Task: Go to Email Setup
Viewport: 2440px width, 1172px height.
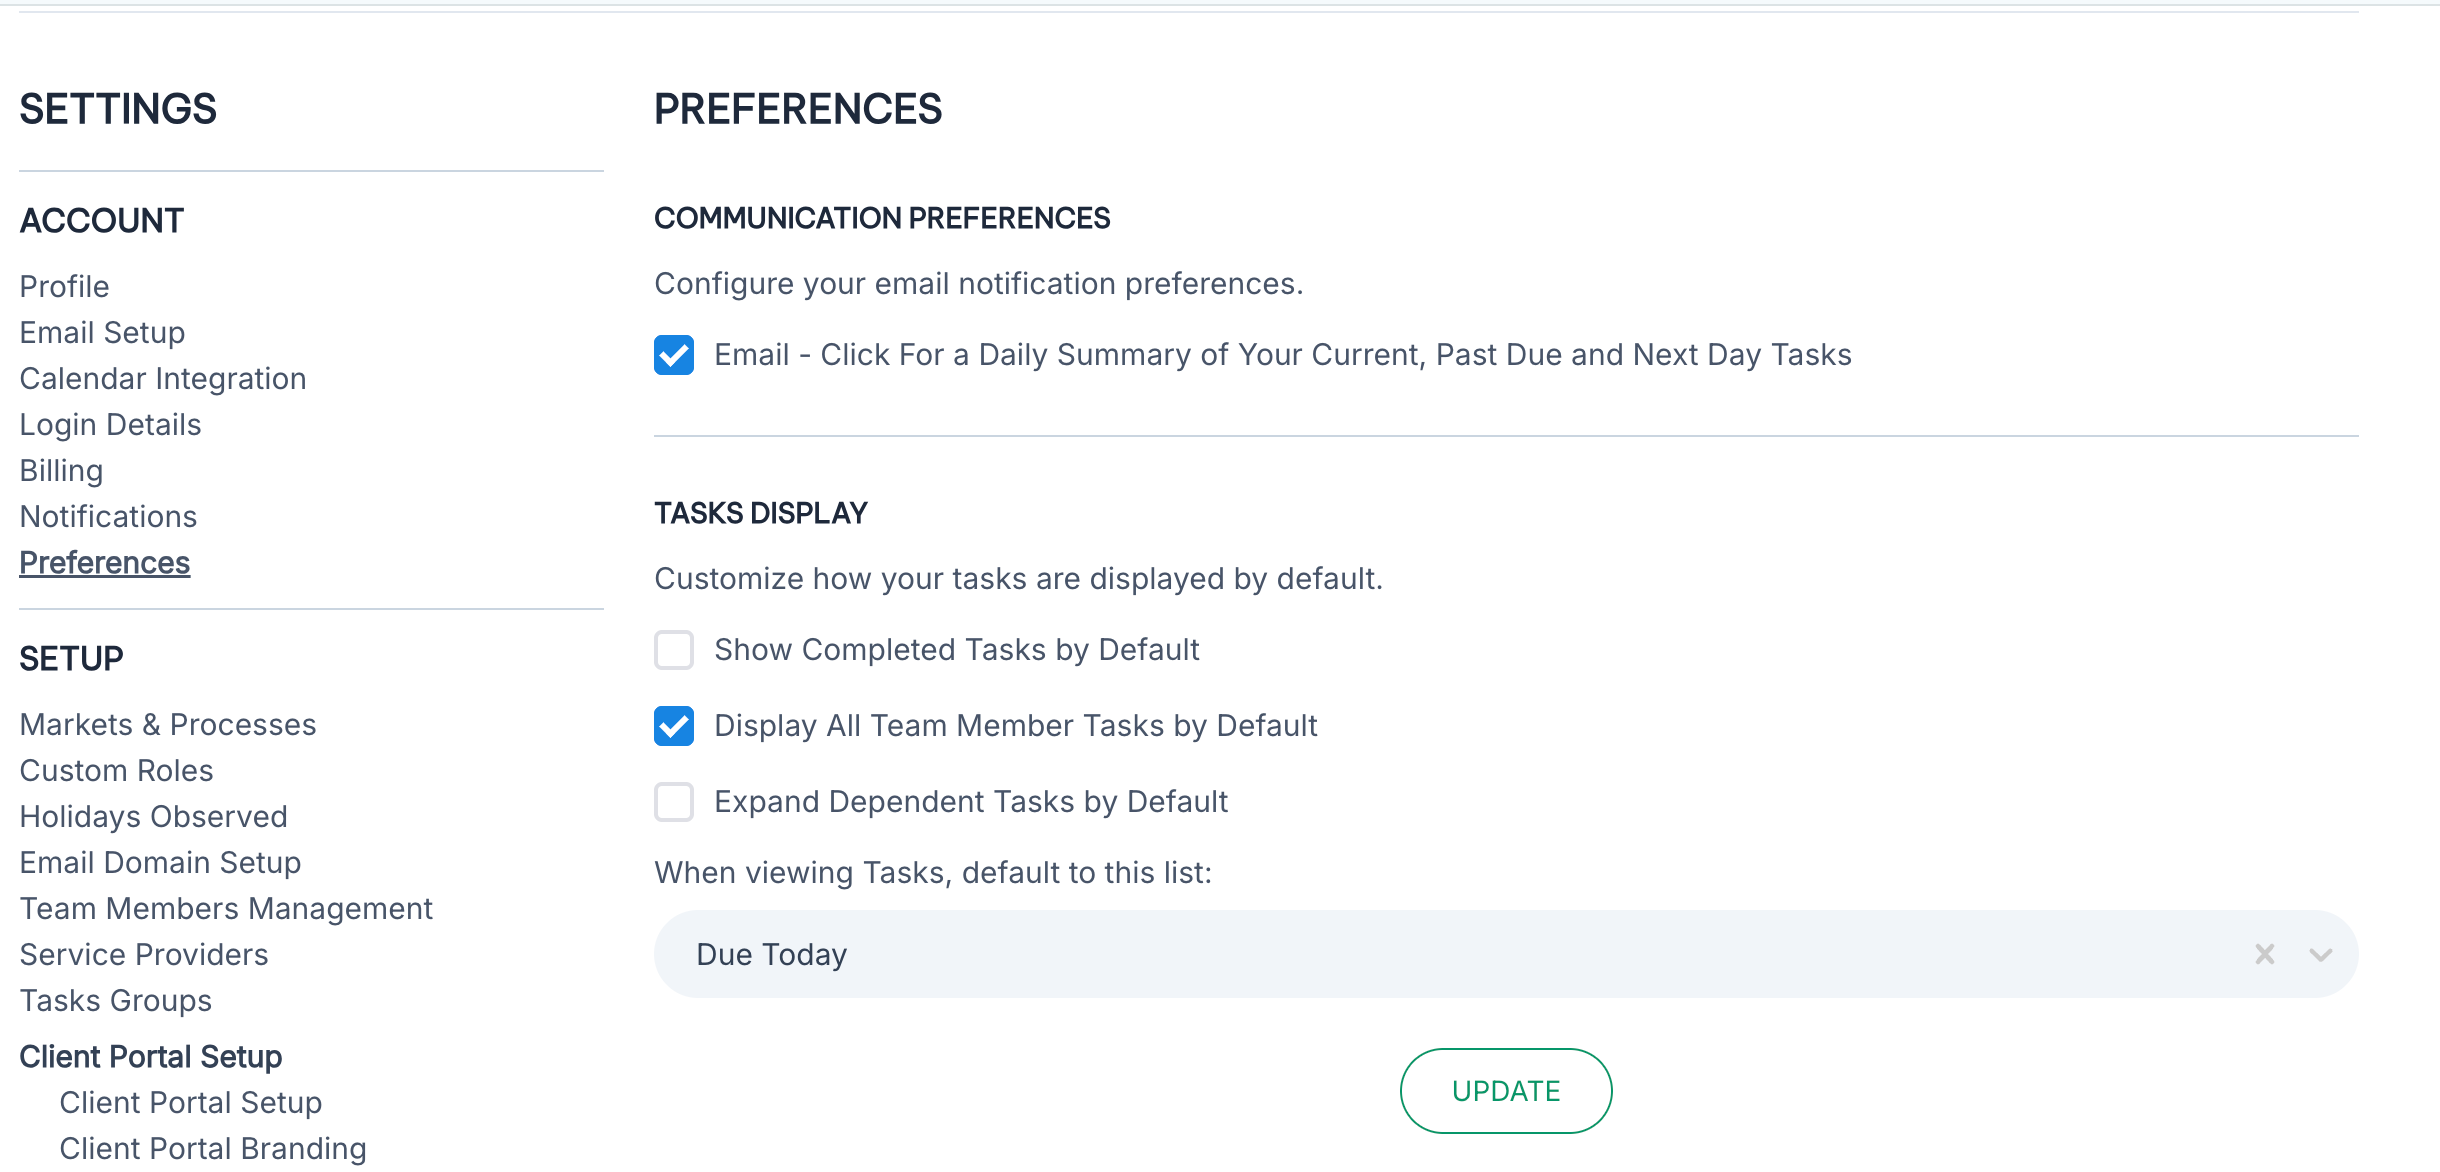Action: [x=102, y=333]
